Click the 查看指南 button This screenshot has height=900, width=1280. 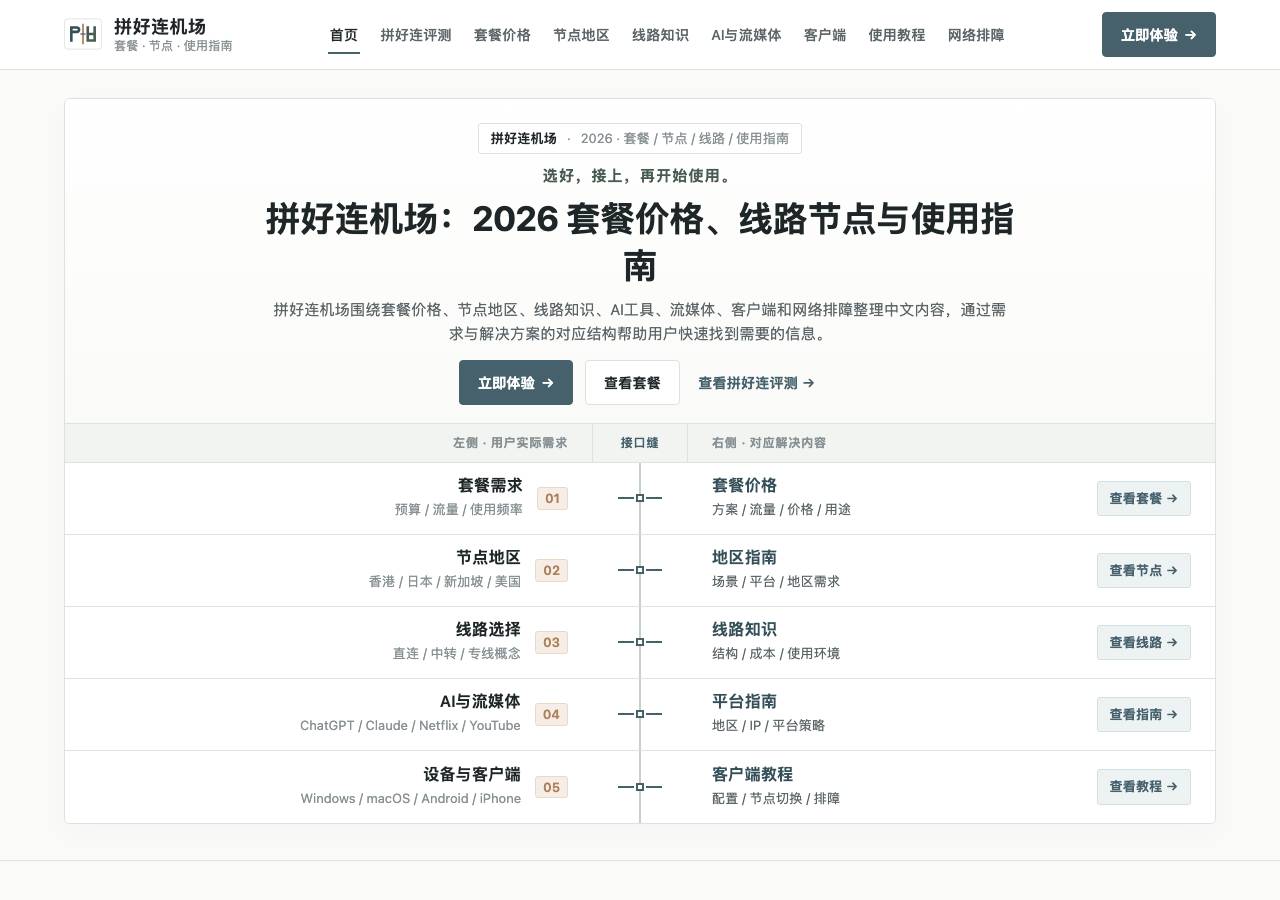[1144, 714]
